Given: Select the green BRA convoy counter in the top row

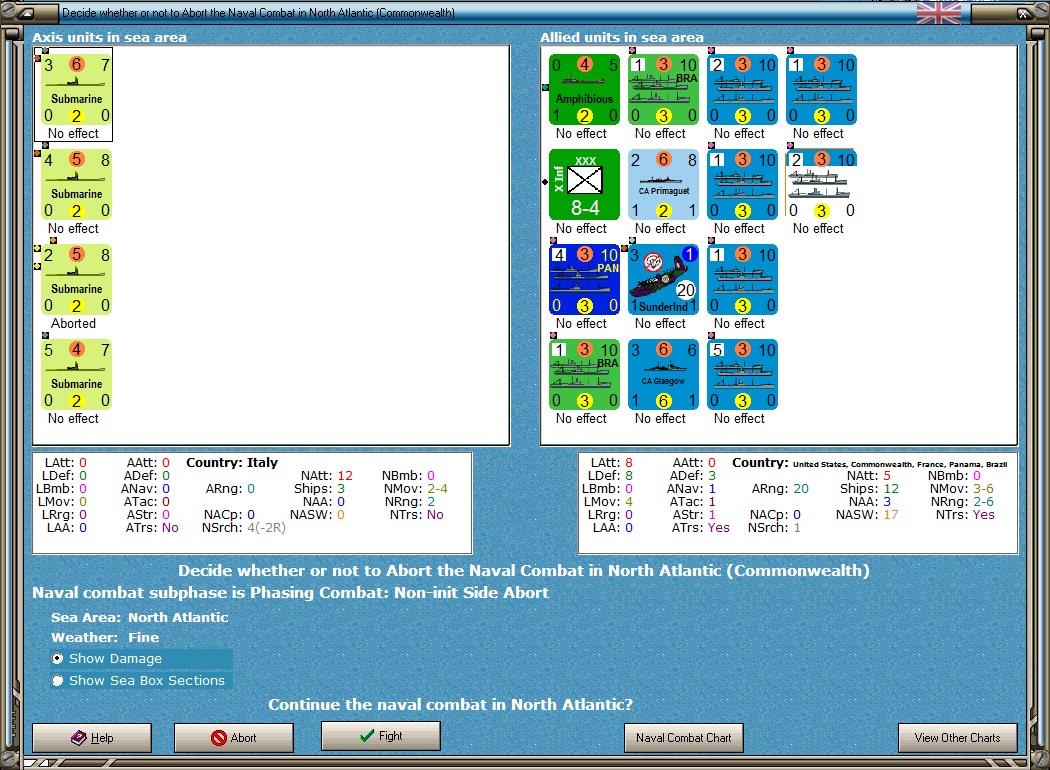Looking at the screenshot, I should [664, 90].
